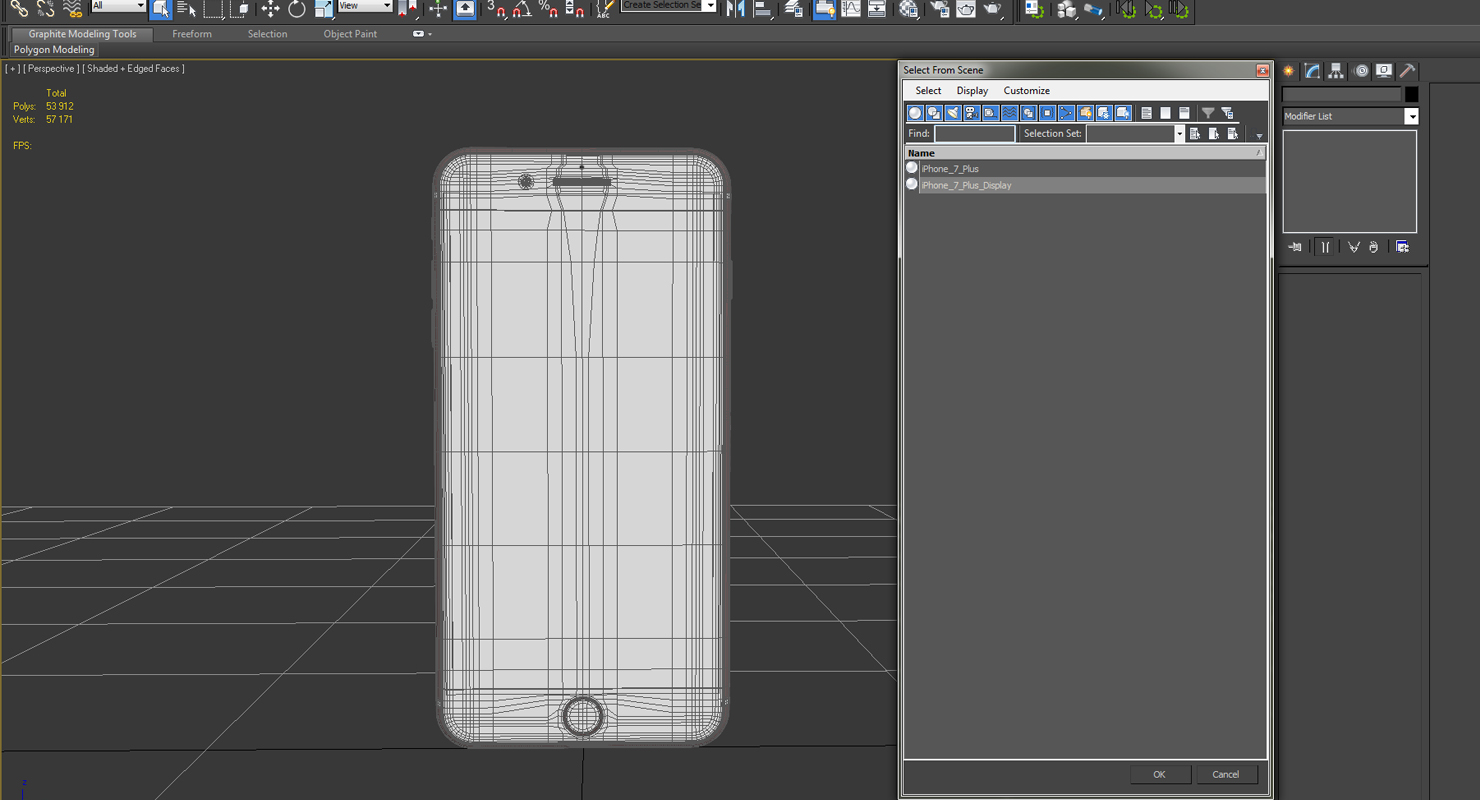
Task: Open the Perspective viewport label menu
Action: tap(51, 69)
